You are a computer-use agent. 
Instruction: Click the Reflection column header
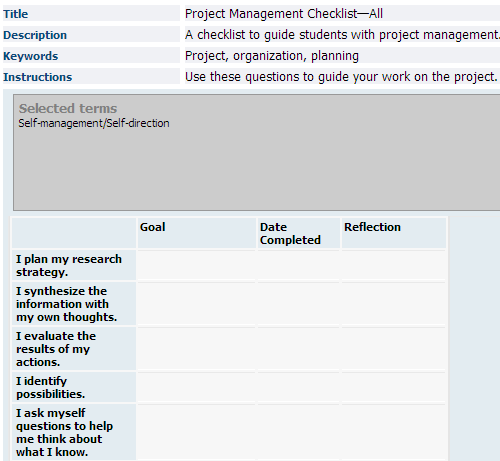tap(394, 233)
